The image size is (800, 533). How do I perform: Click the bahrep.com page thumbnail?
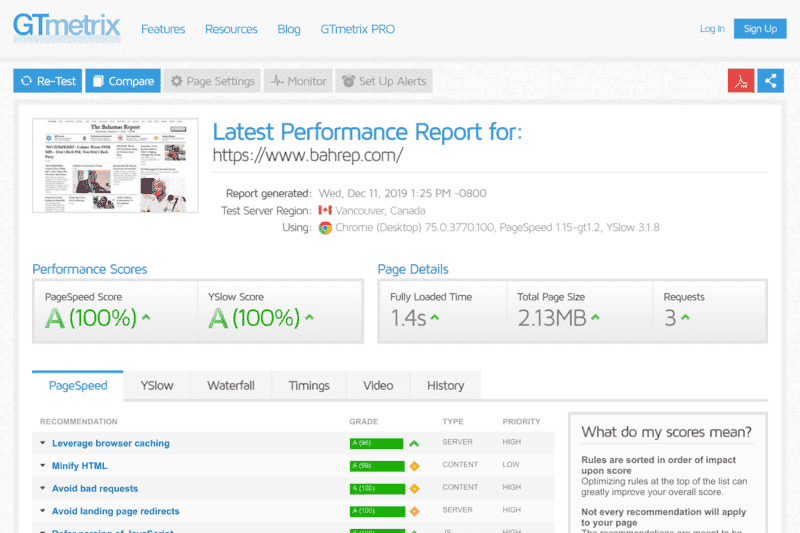[x=115, y=165]
